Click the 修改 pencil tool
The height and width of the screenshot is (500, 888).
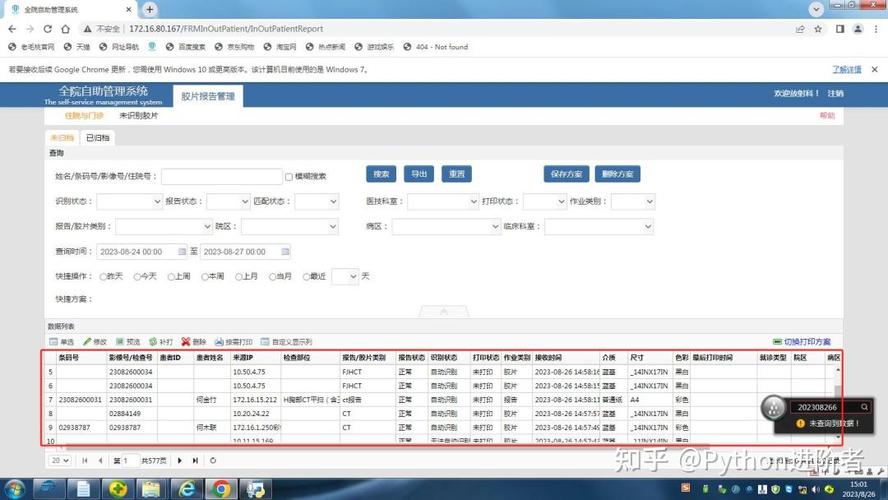[x=95, y=342]
